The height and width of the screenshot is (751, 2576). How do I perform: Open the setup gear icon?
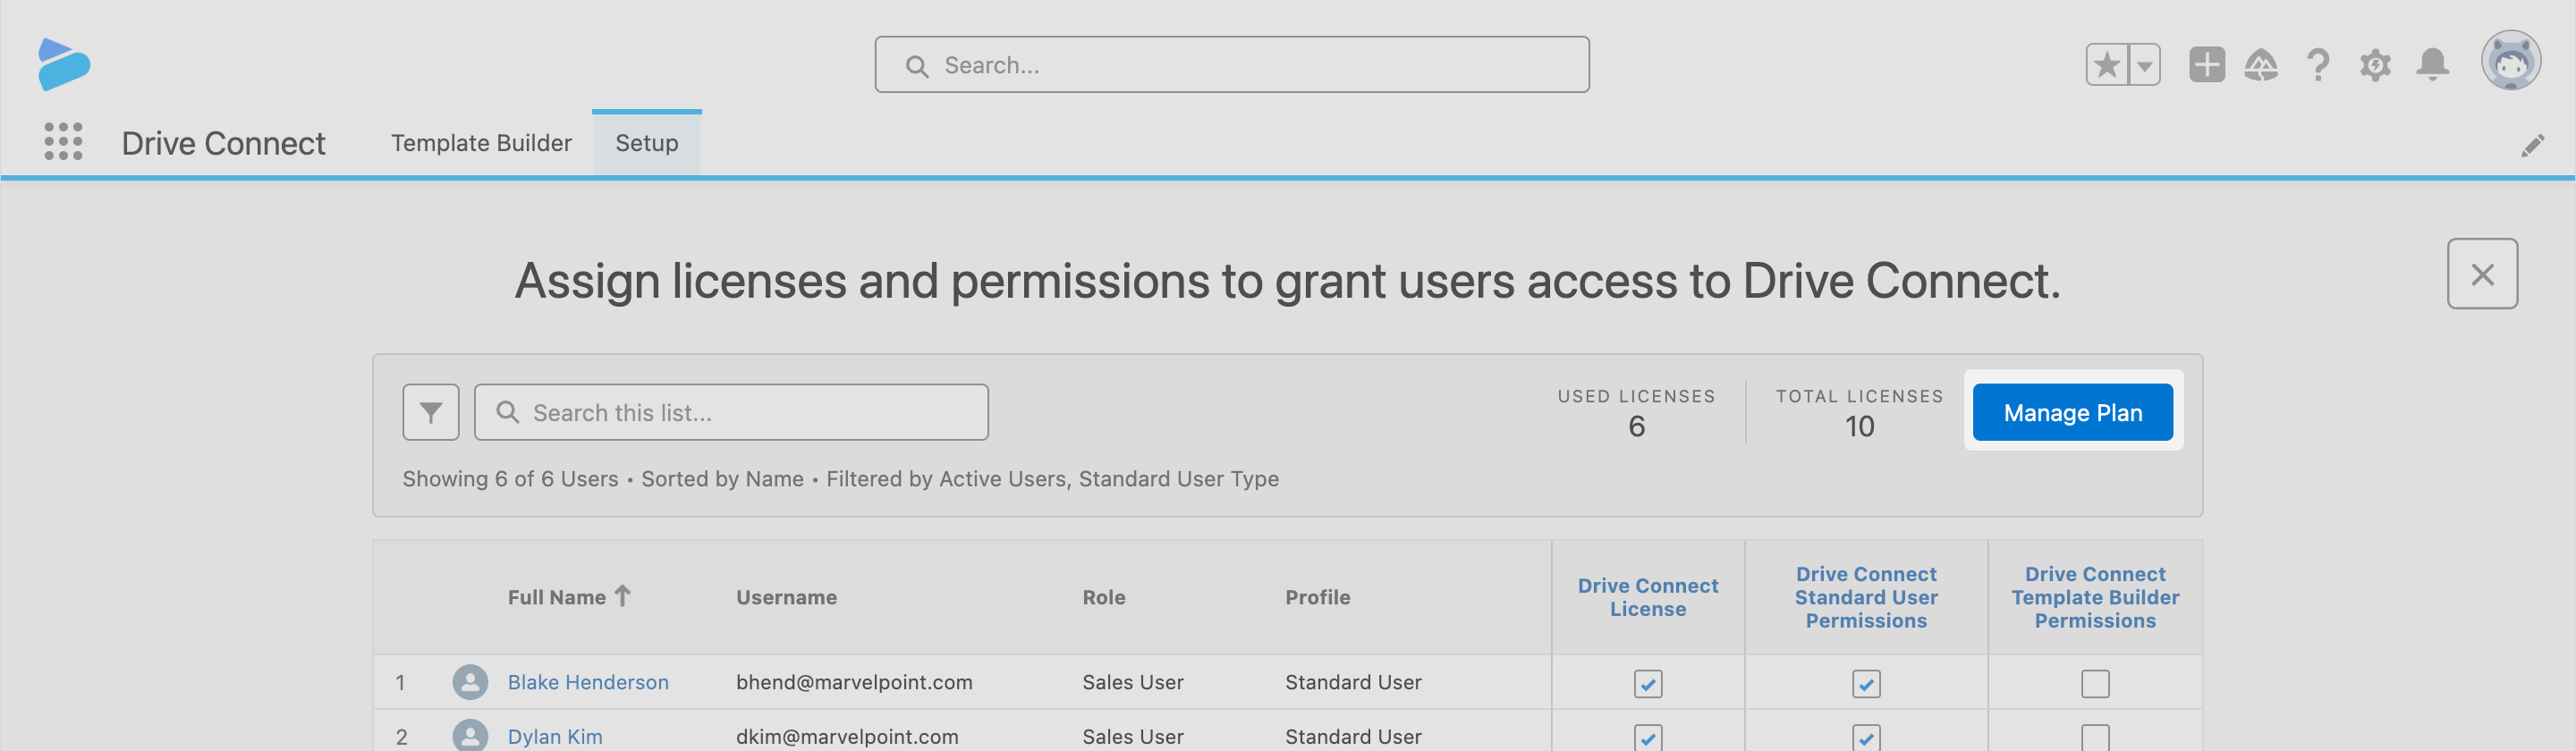point(2375,66)
